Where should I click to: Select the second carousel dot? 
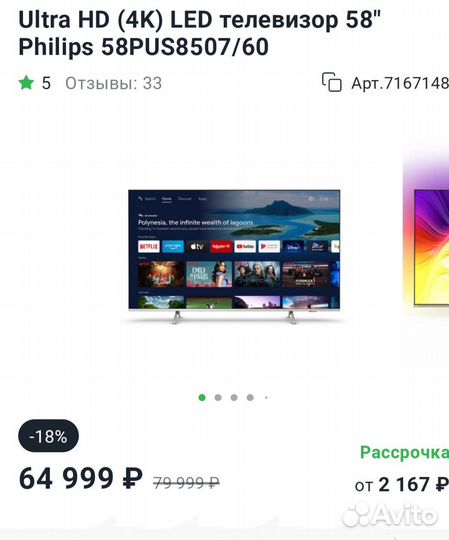click(x=218, y=398)
